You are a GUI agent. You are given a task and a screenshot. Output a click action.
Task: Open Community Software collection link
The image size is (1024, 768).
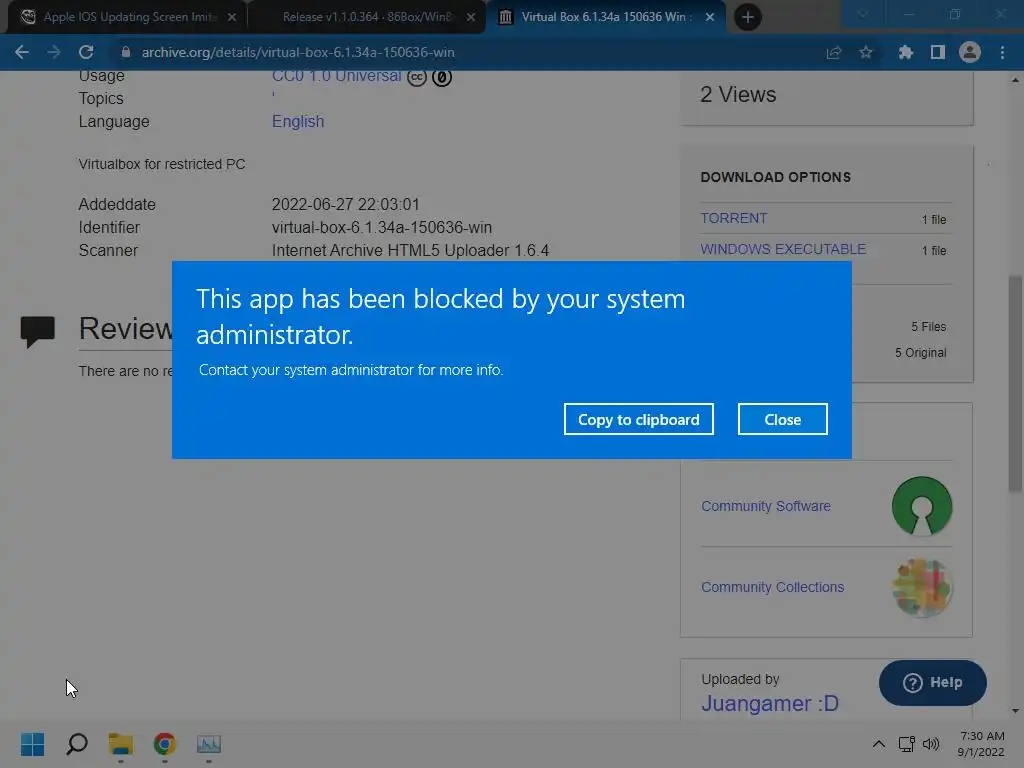(x=766, y=506)
